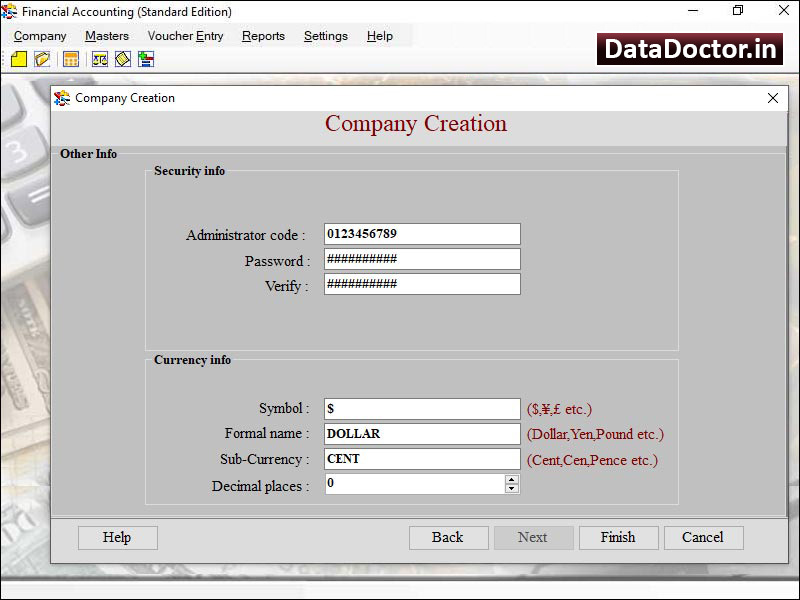Image resolution: width=800 pixels, height=600 pixels.
Task: Click the account creation icon with green plus
Action: tap(146, 59)
